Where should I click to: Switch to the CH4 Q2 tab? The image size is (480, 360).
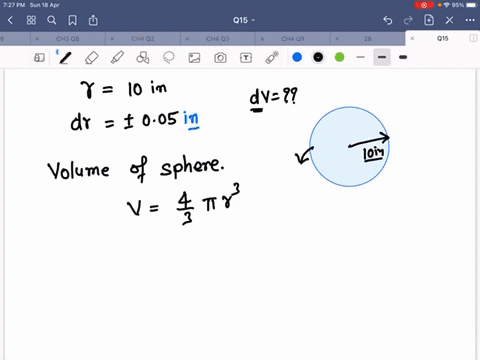(x=143, y=39)
